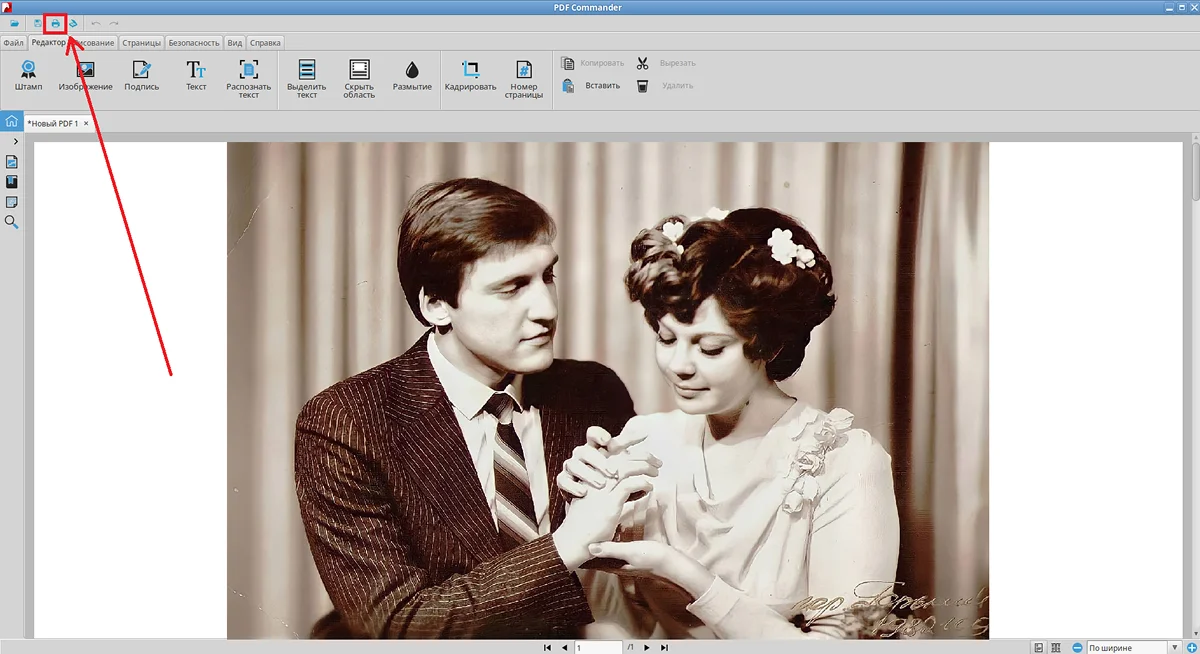Click the Home icon tab

11,122
